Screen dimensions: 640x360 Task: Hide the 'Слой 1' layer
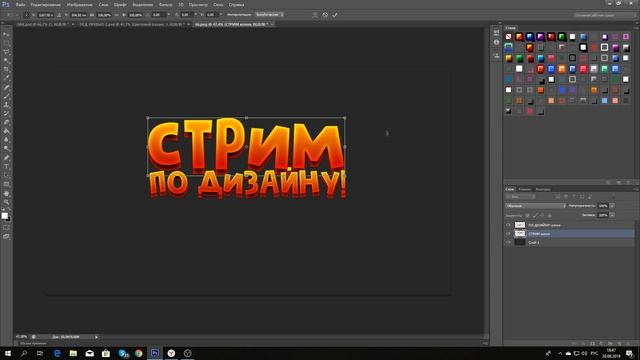tap(508, 242)
